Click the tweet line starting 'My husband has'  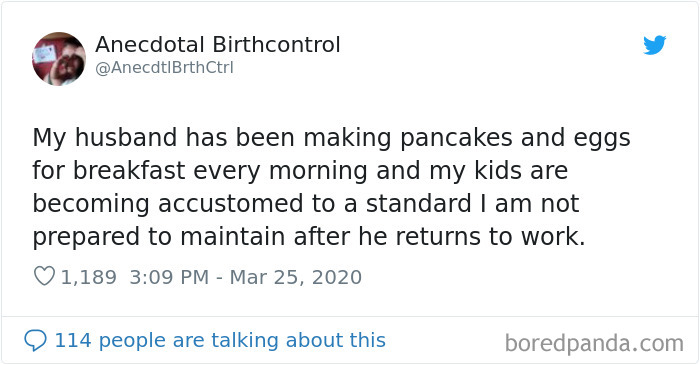tap(331, 138)
